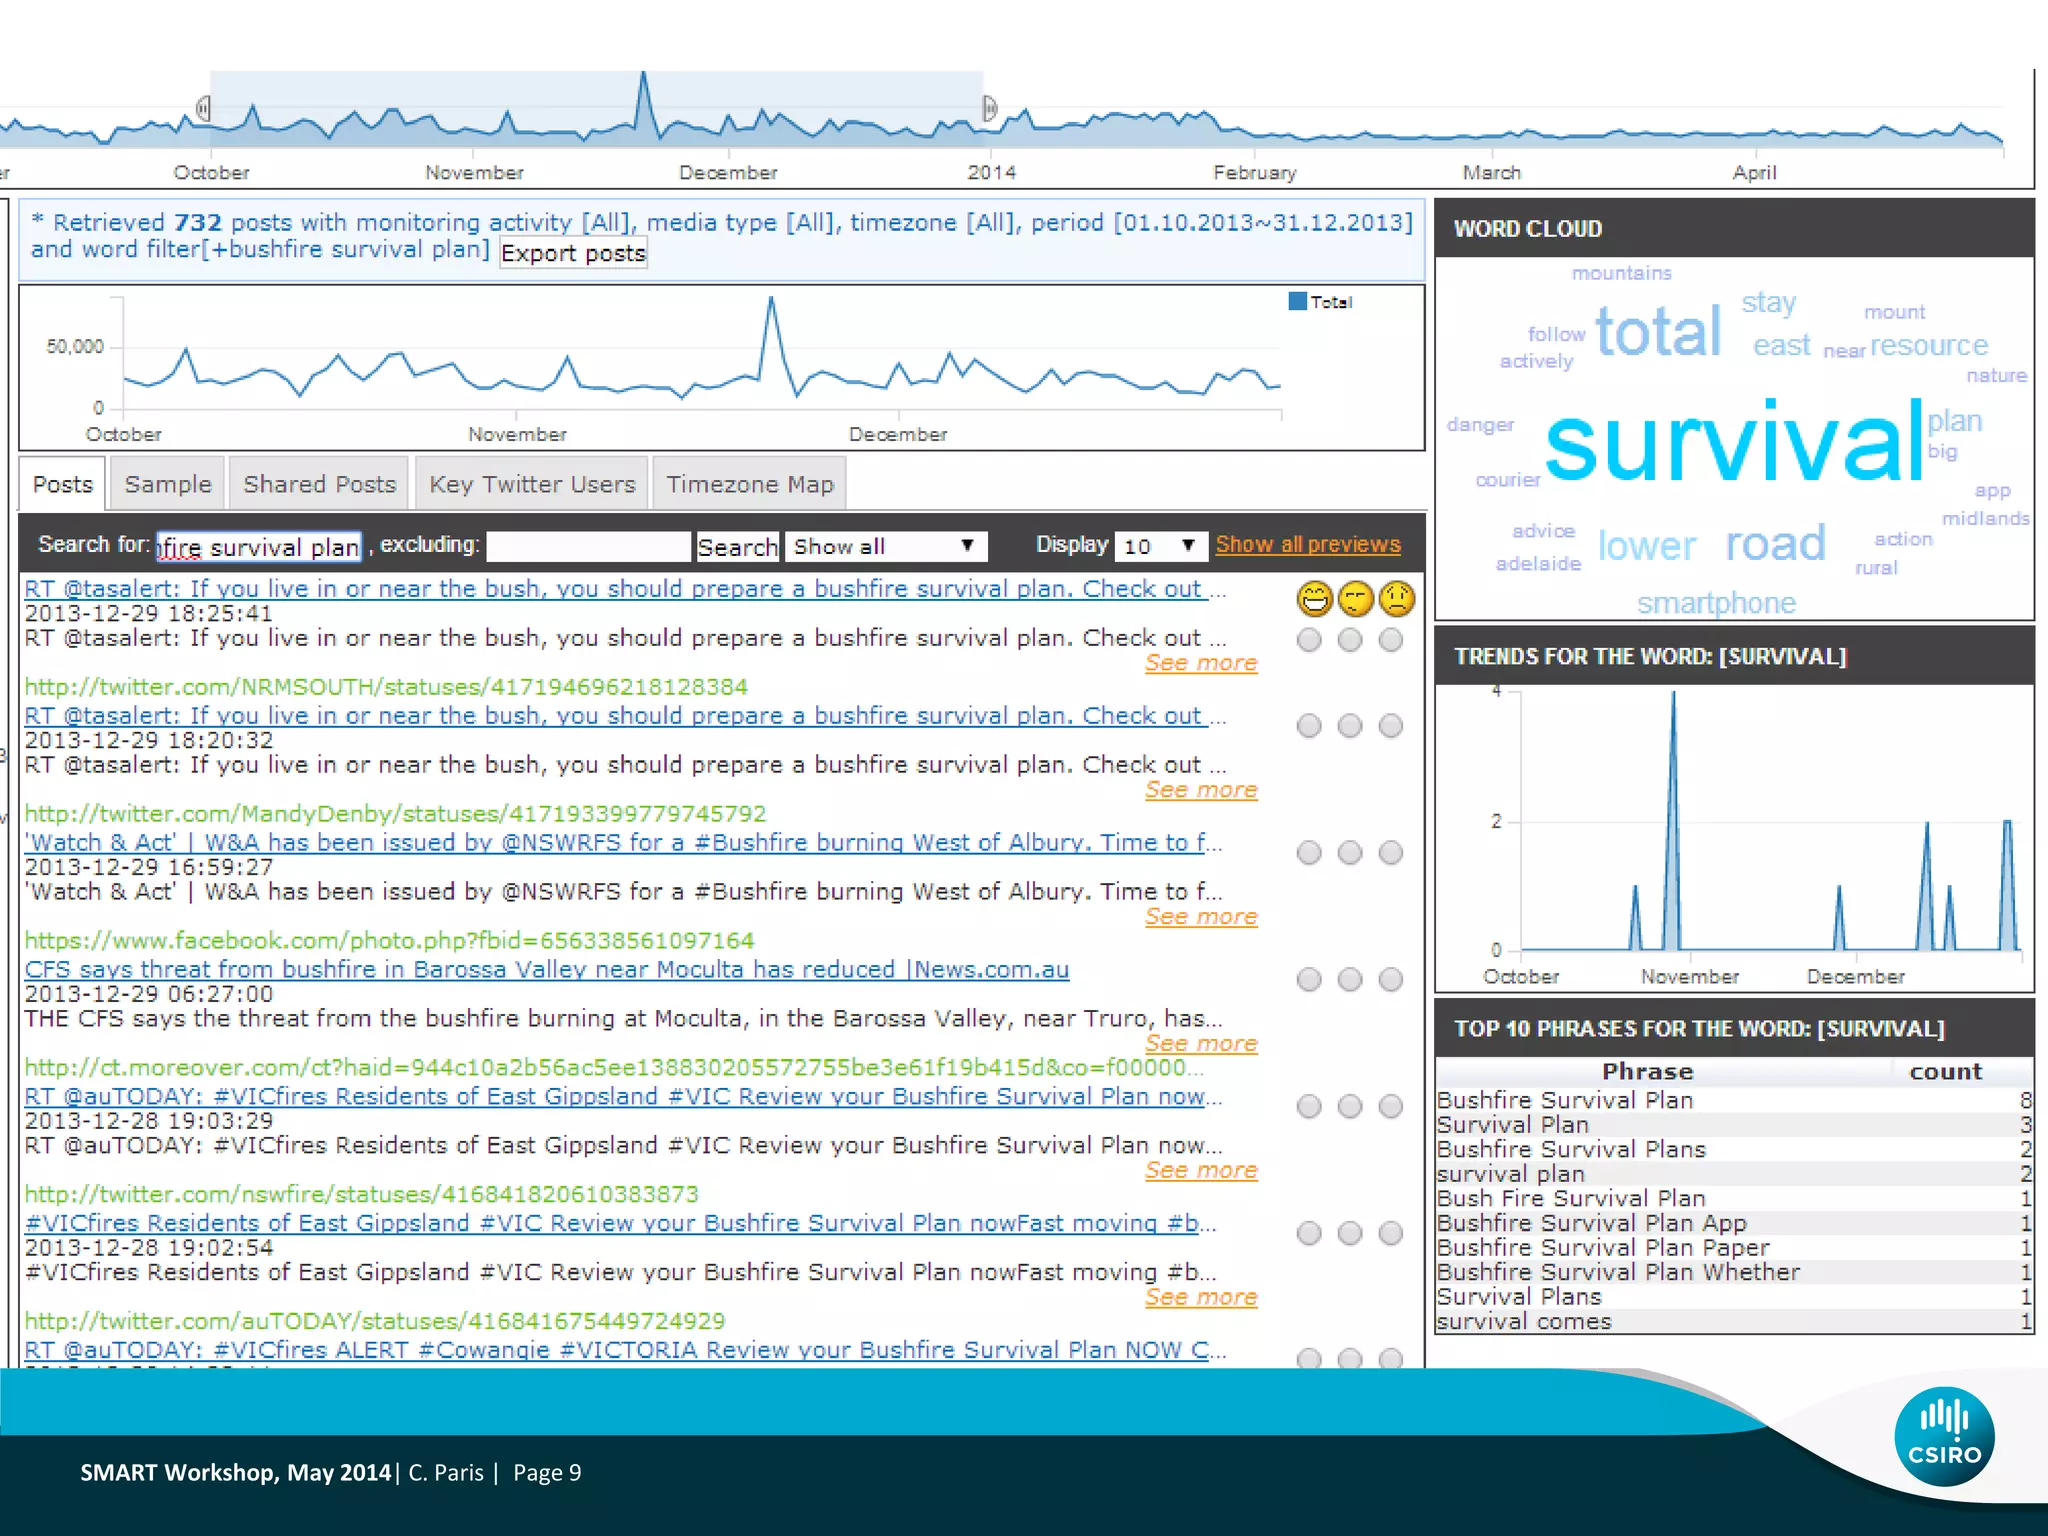Click the excluding words input field
This screenshot has width=2048, height=1536.
[x=588, y=546]
